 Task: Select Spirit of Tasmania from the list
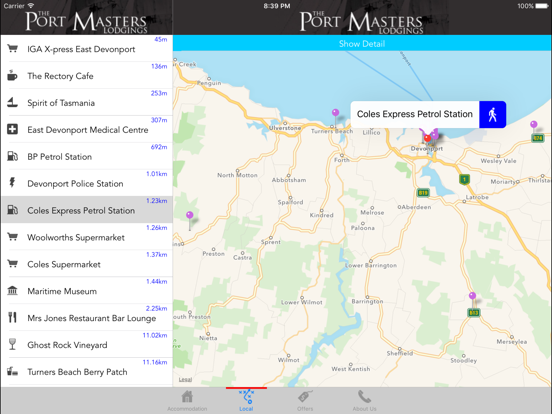[x=87, y=102]
